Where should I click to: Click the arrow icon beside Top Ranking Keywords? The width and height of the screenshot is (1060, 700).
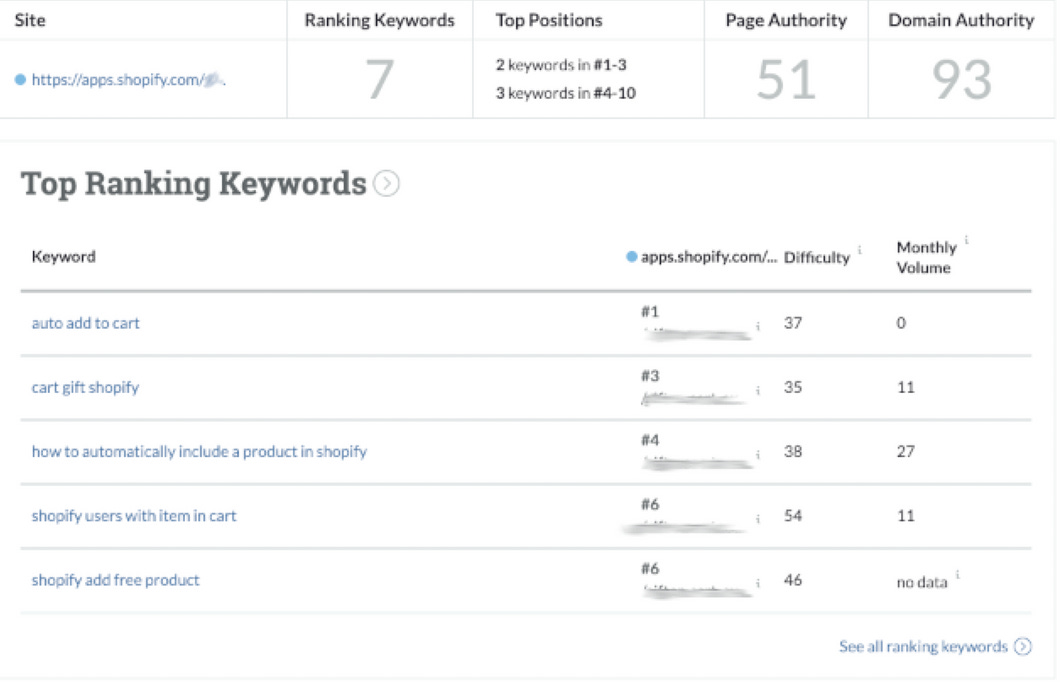386,183
